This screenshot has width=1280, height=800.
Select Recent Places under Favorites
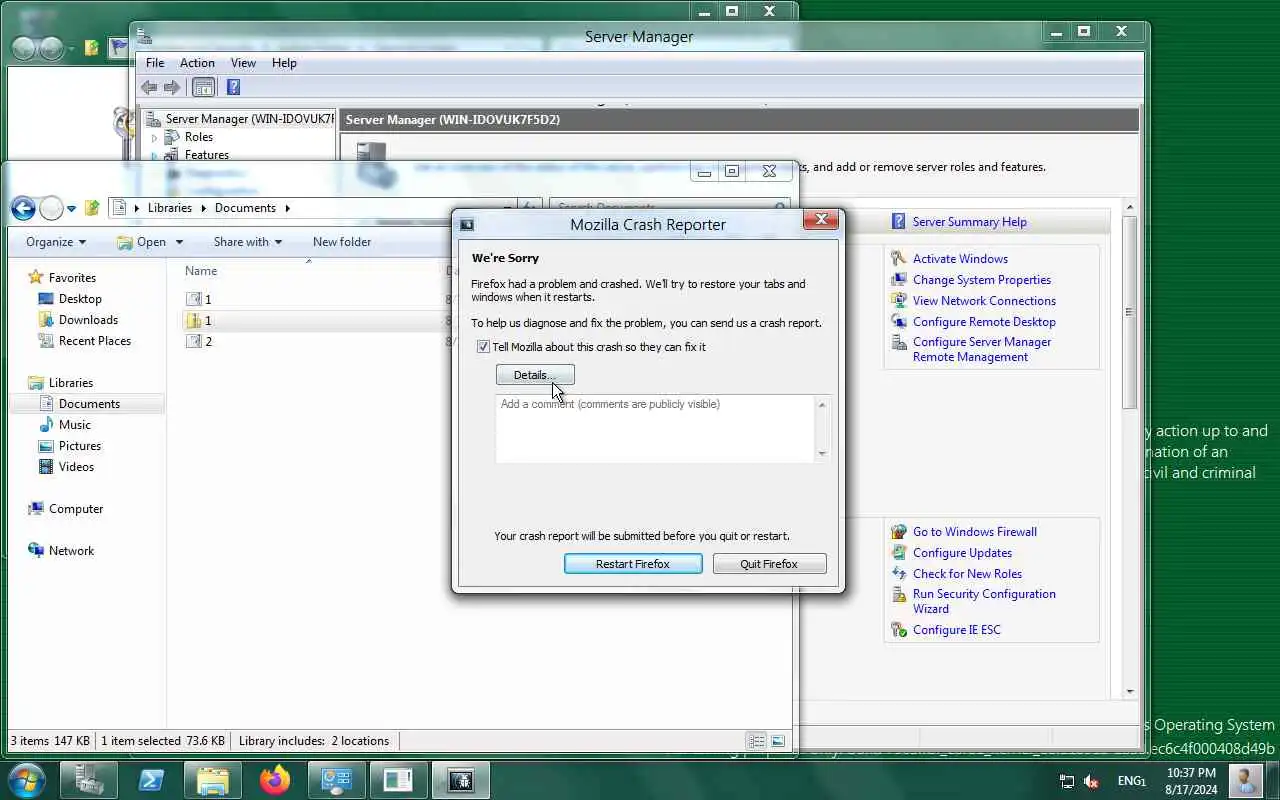pyautogui.click(x=94, y=341)
